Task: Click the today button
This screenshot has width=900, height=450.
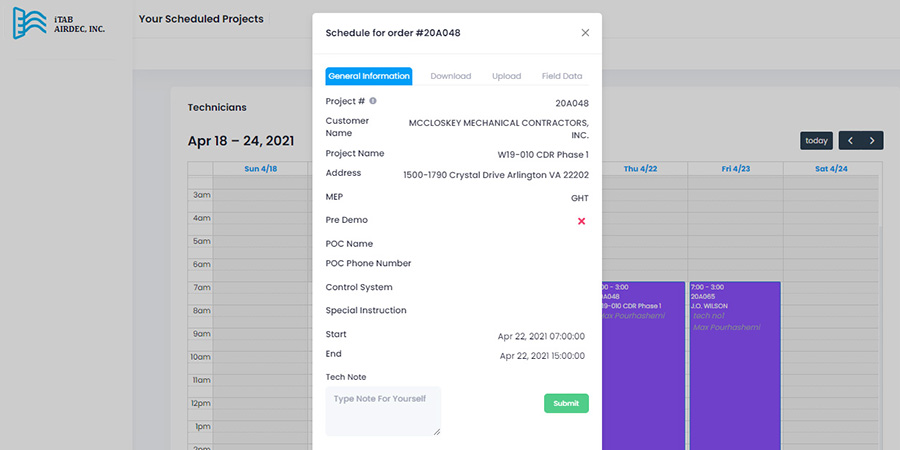Action: click(816, 141)
